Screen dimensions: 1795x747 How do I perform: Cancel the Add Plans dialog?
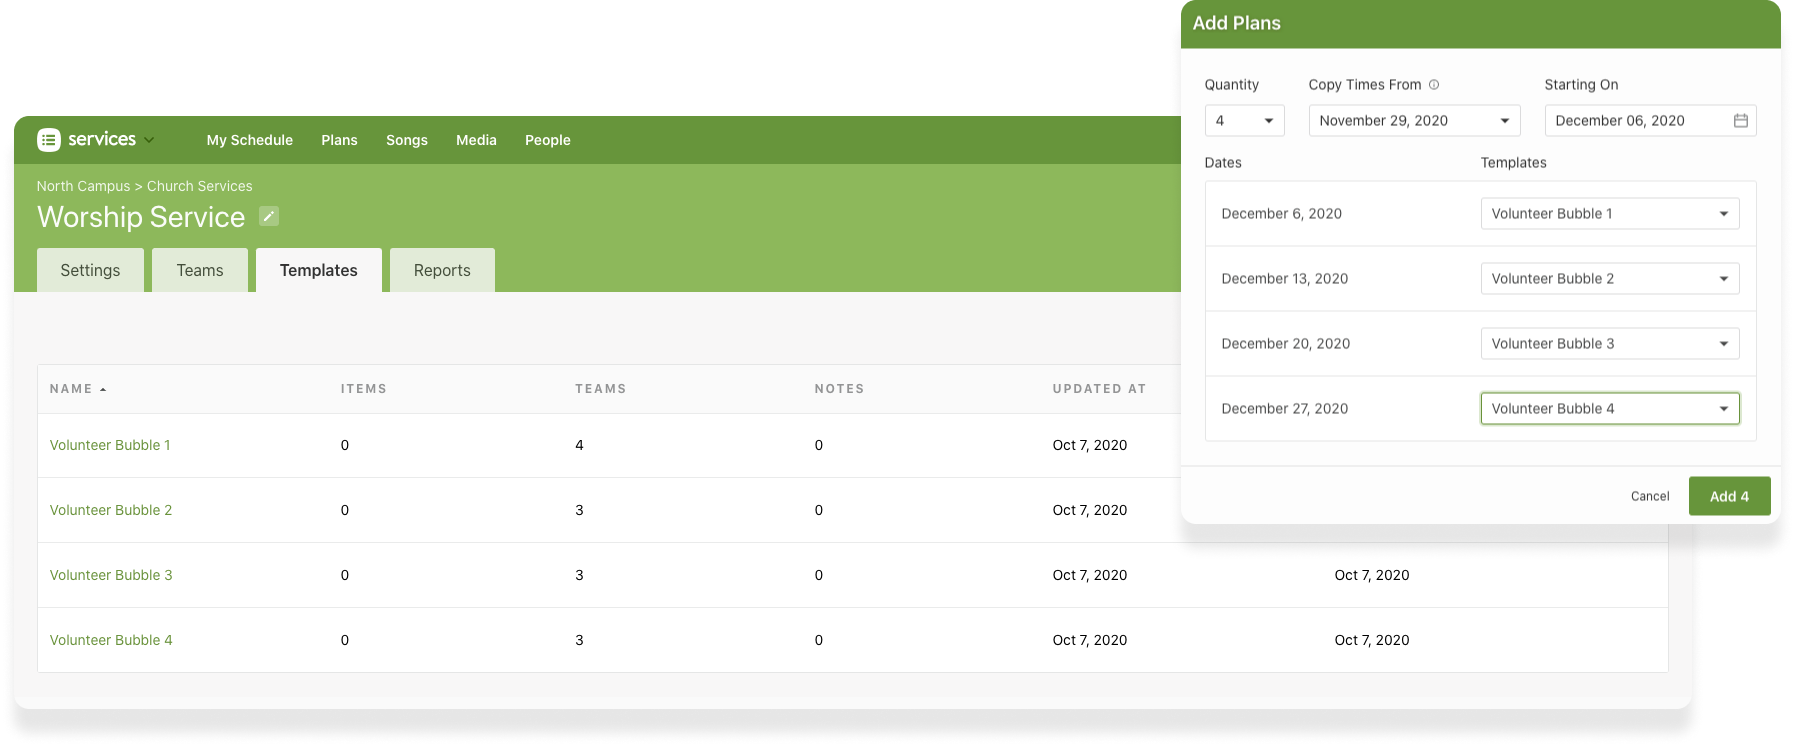coord(1650,496)
